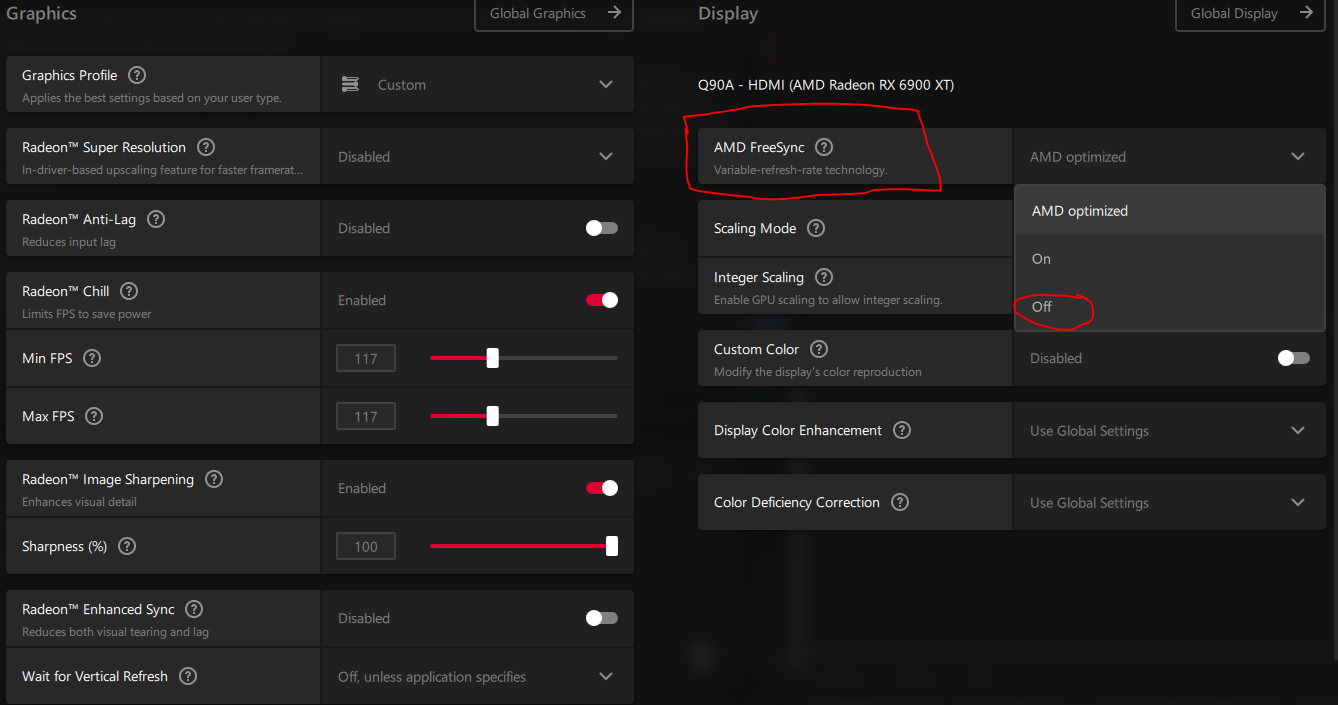Show help for Wait for Vertical Refresh
Screen dimensions: 1338x705
[188, 676]
